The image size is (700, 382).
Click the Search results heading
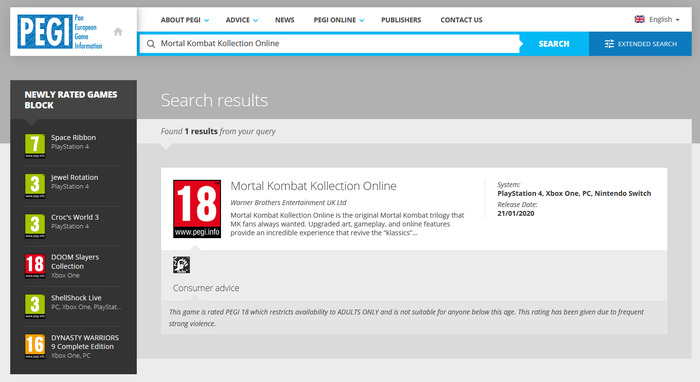coord(214,100)
